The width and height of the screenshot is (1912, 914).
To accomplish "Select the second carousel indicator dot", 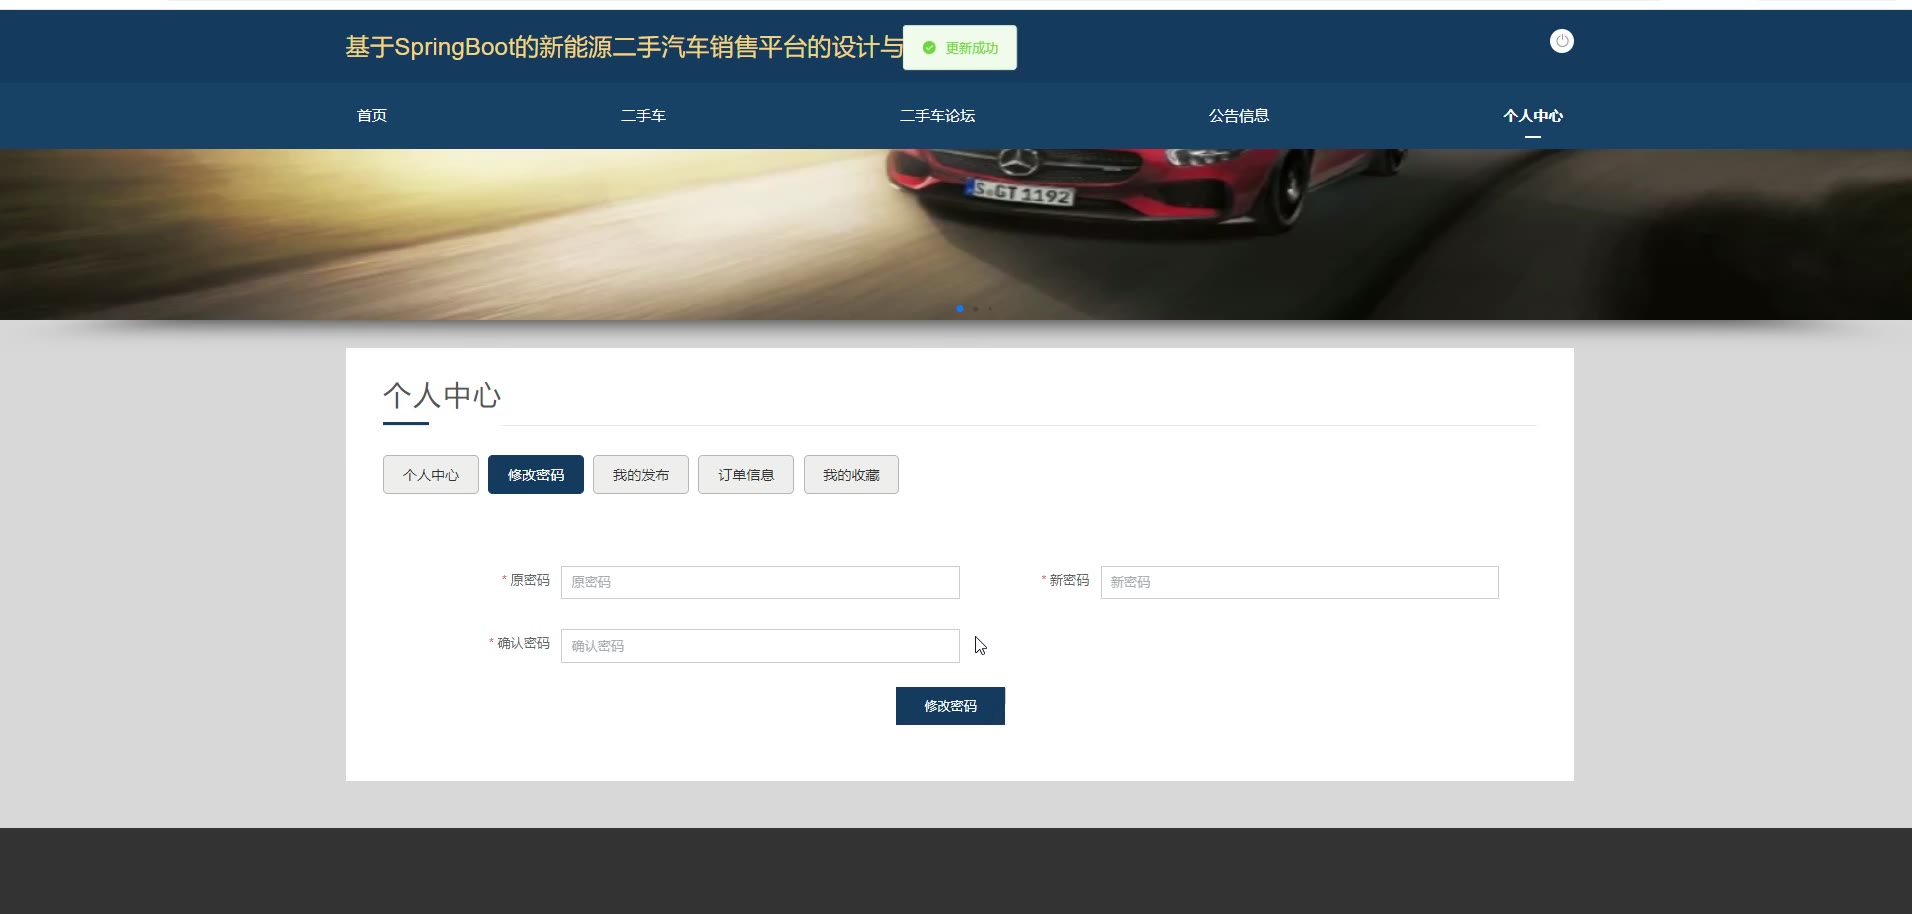I will tap(976, 309).
